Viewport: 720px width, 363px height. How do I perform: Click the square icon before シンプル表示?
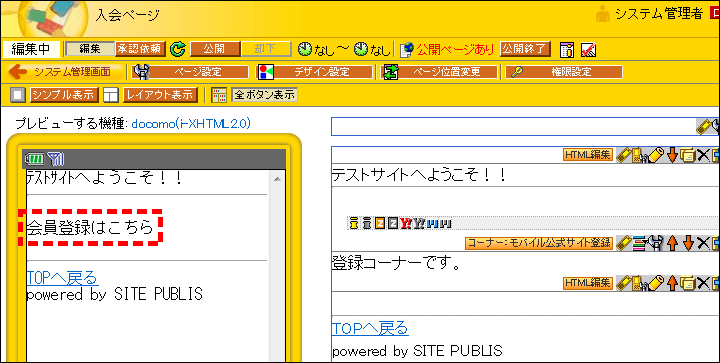pyautogui.click(x=18, y=95)
